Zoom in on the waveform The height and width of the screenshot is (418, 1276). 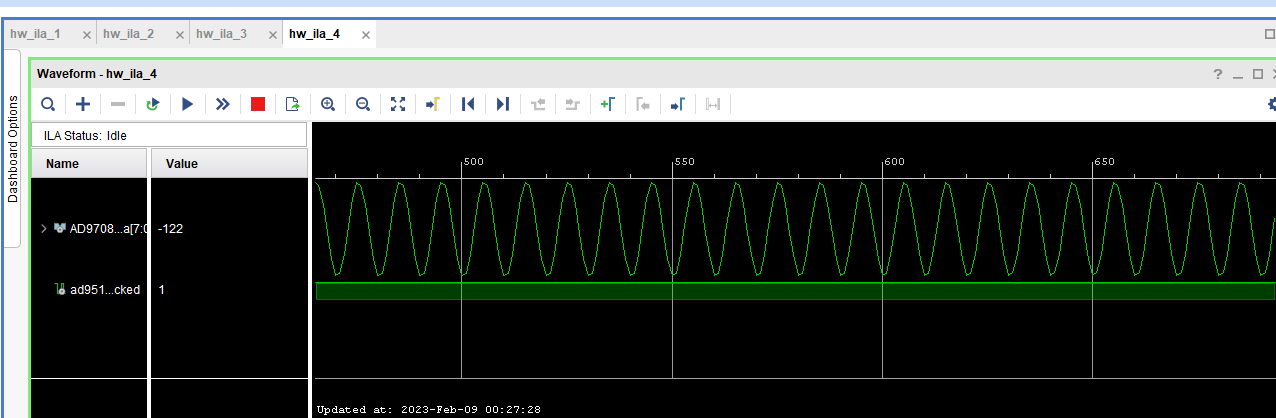328,104
